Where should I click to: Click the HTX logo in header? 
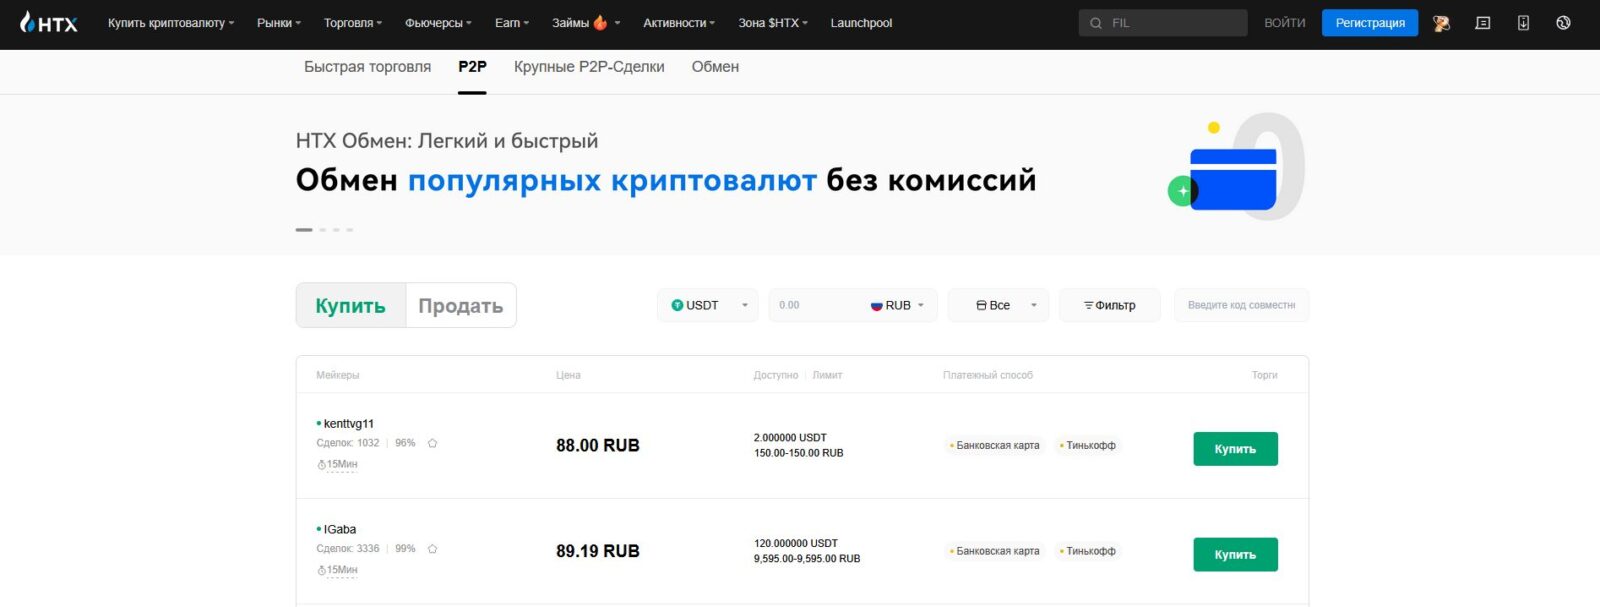point(48,22)
